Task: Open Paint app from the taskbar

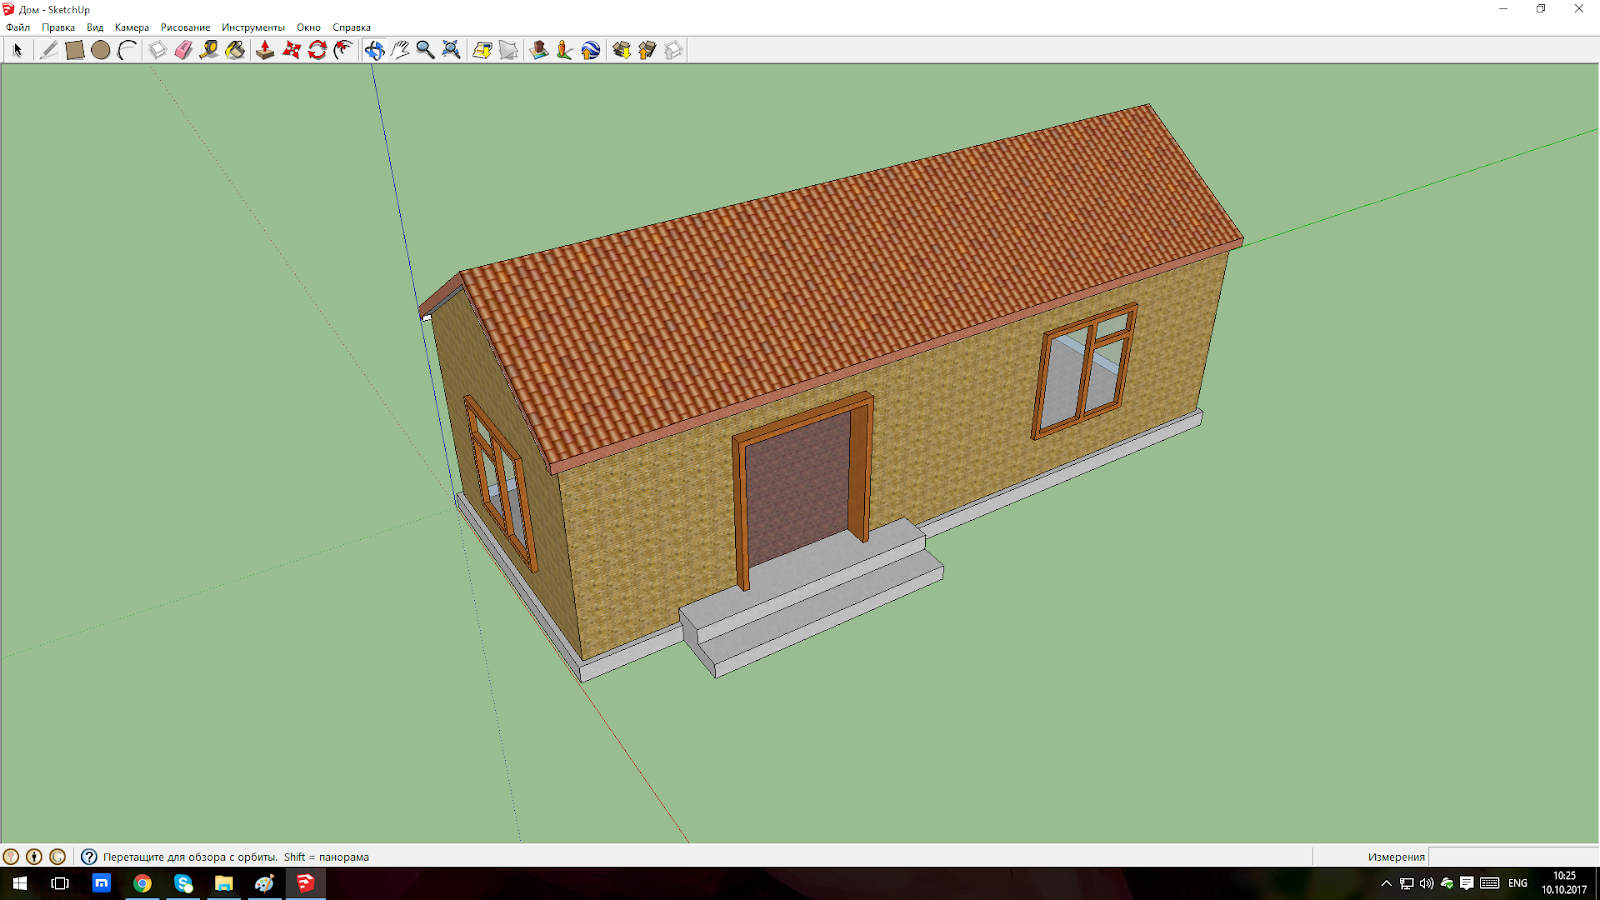Action: [264, 883]
